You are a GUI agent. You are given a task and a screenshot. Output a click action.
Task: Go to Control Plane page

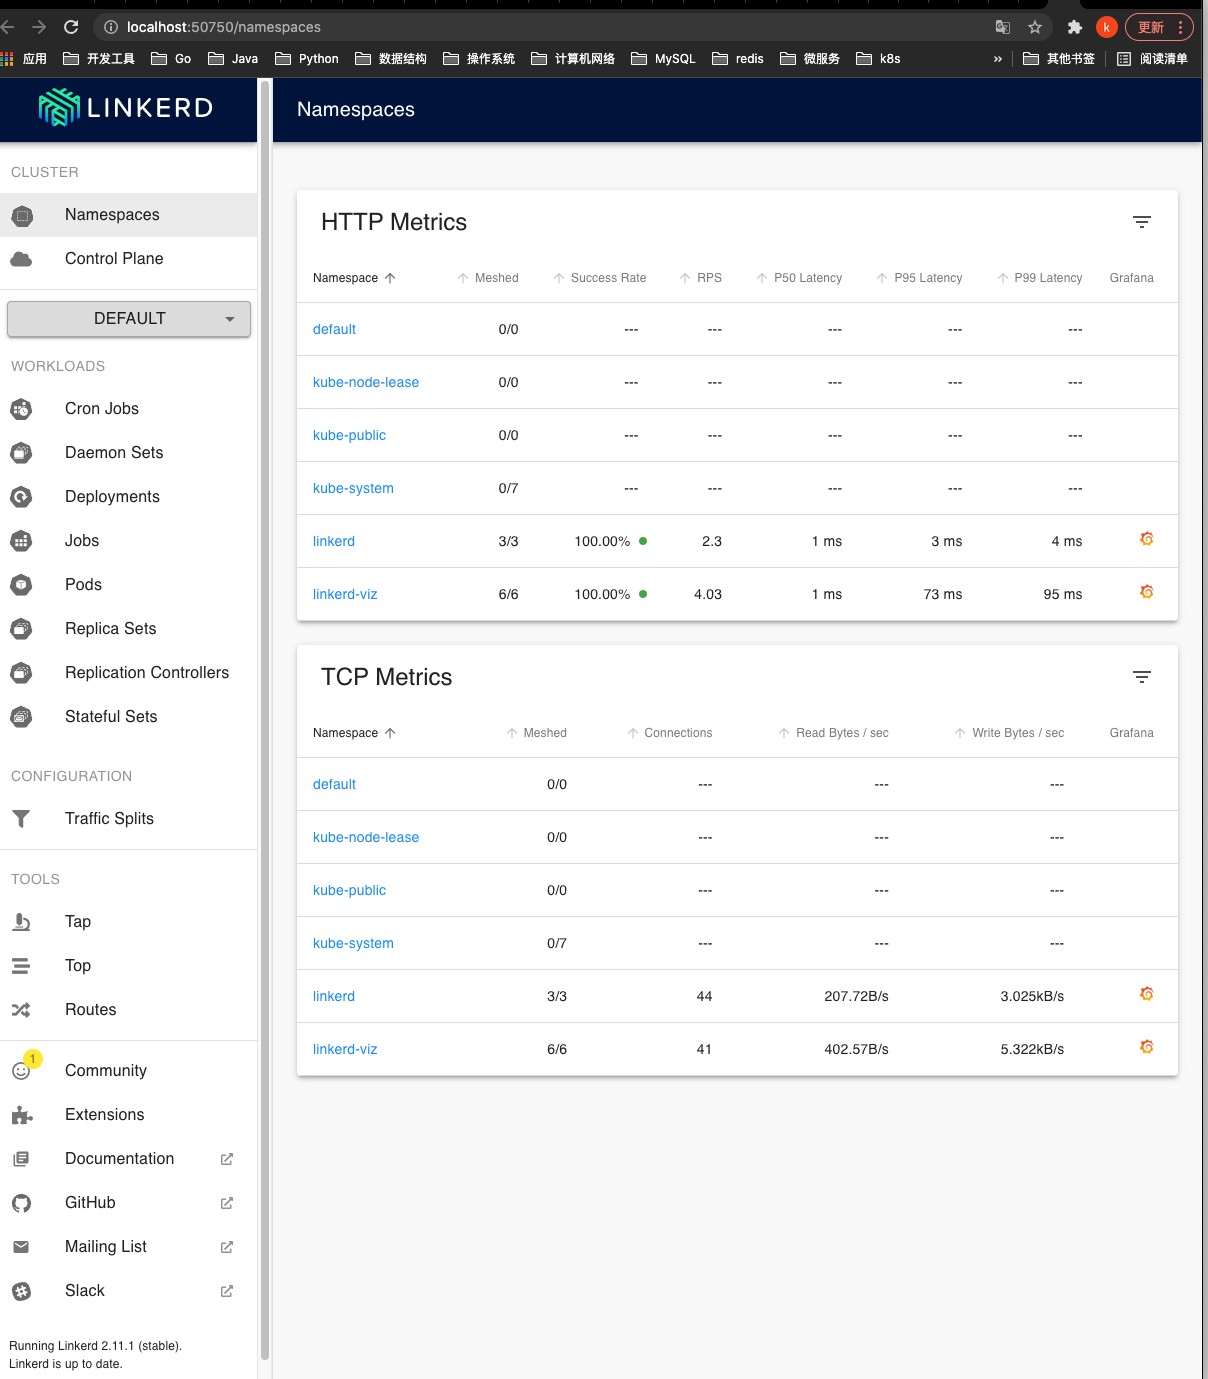(128, 259)
